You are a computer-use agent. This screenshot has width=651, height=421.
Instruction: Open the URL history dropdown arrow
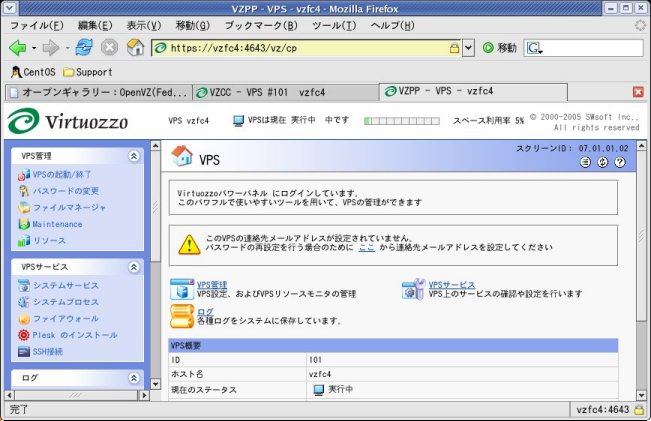468,48
